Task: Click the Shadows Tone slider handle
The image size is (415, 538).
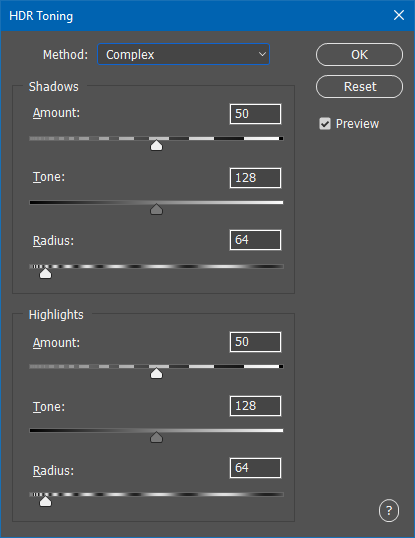Action: pyautogui.click(x=156, y=209)
